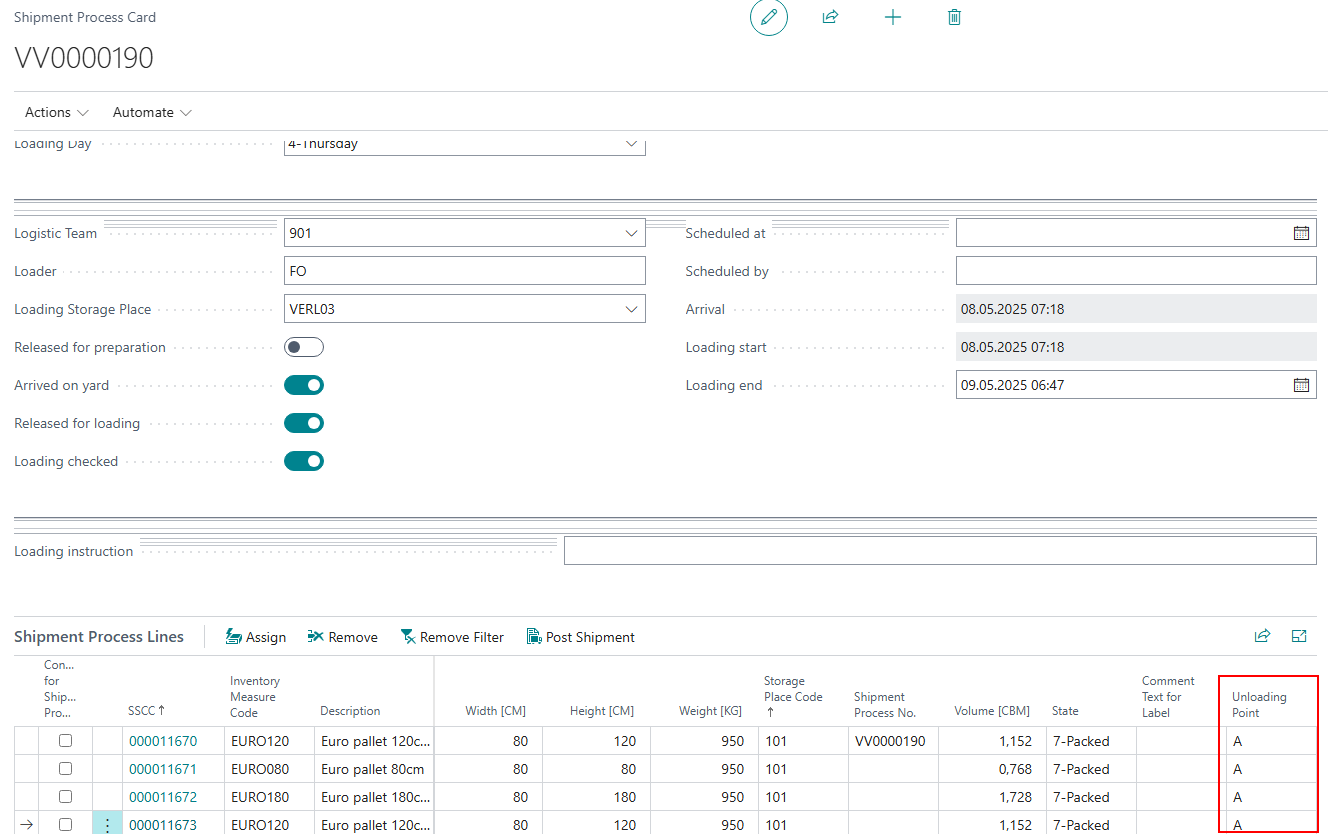Click the Loading instruction text field
This screenshot has height=834, width=1328.
[x=939, y=551]
